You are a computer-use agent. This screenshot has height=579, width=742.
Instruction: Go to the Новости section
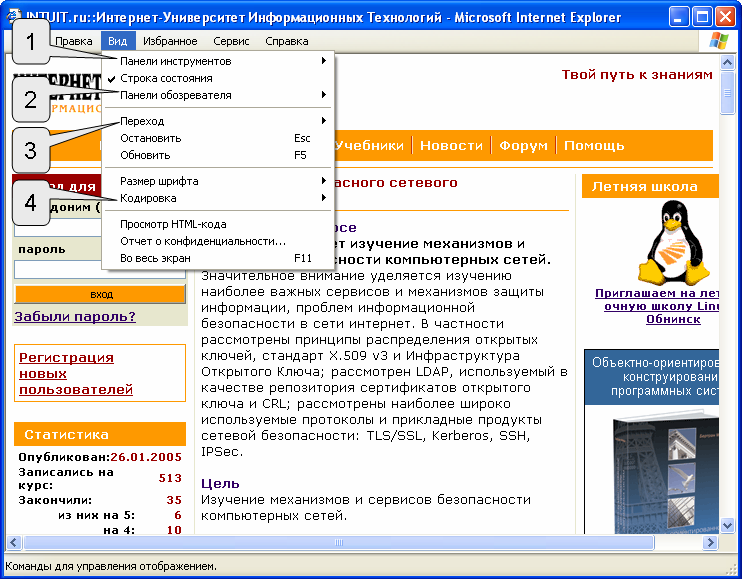pyautogui.click(x=451, y=146)
